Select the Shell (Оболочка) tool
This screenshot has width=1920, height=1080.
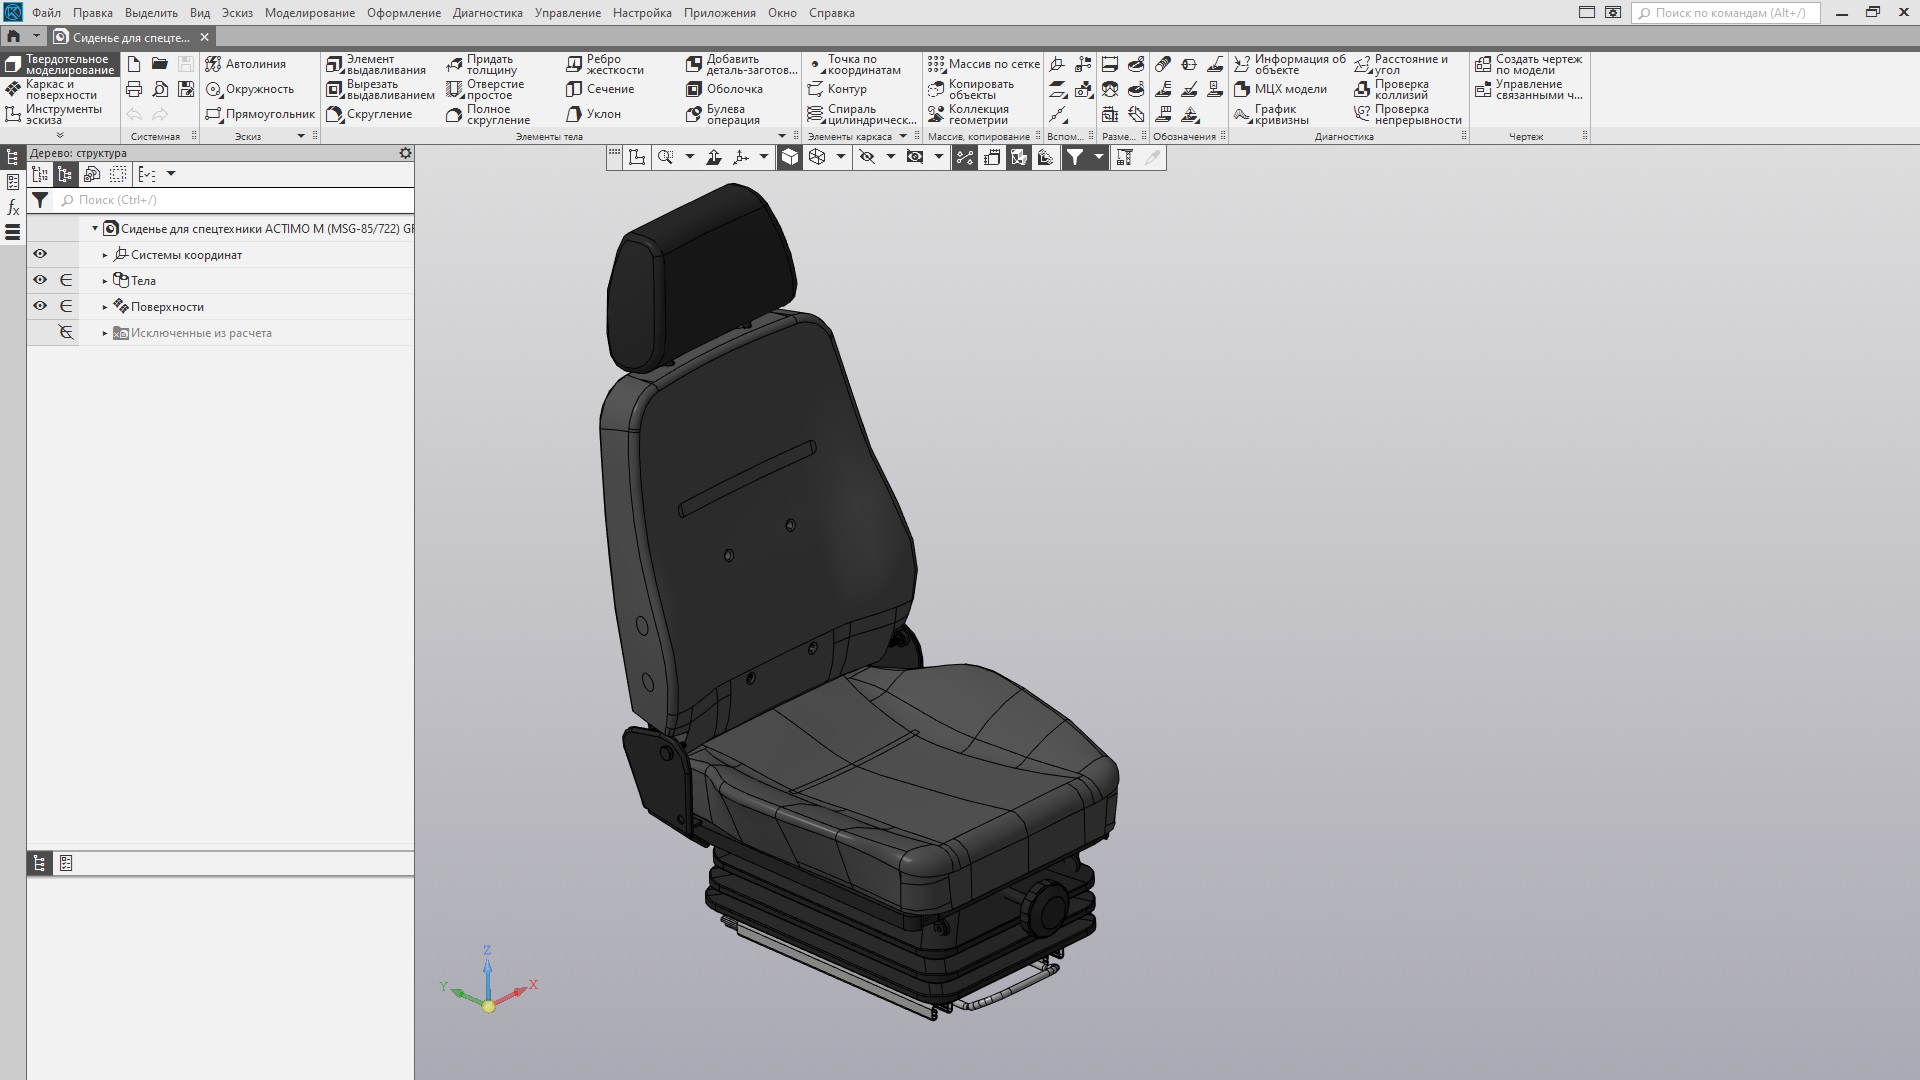click(724, 89)
